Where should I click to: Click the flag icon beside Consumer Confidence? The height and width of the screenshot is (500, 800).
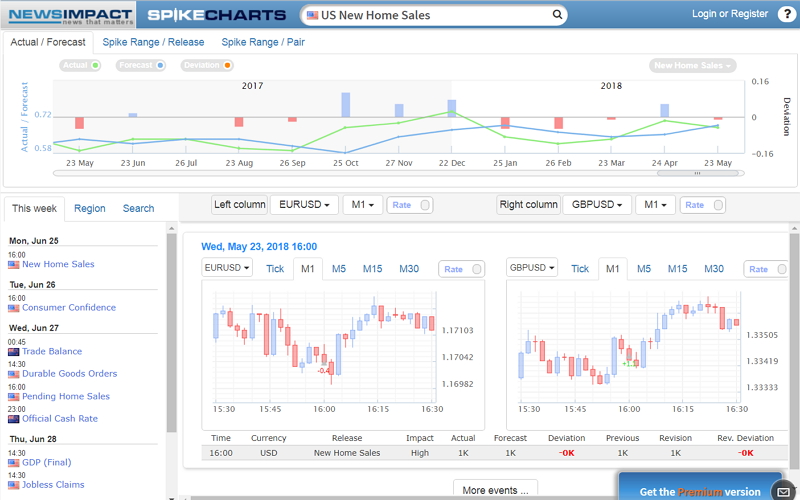pyautogui.click(x=14, y=308)
